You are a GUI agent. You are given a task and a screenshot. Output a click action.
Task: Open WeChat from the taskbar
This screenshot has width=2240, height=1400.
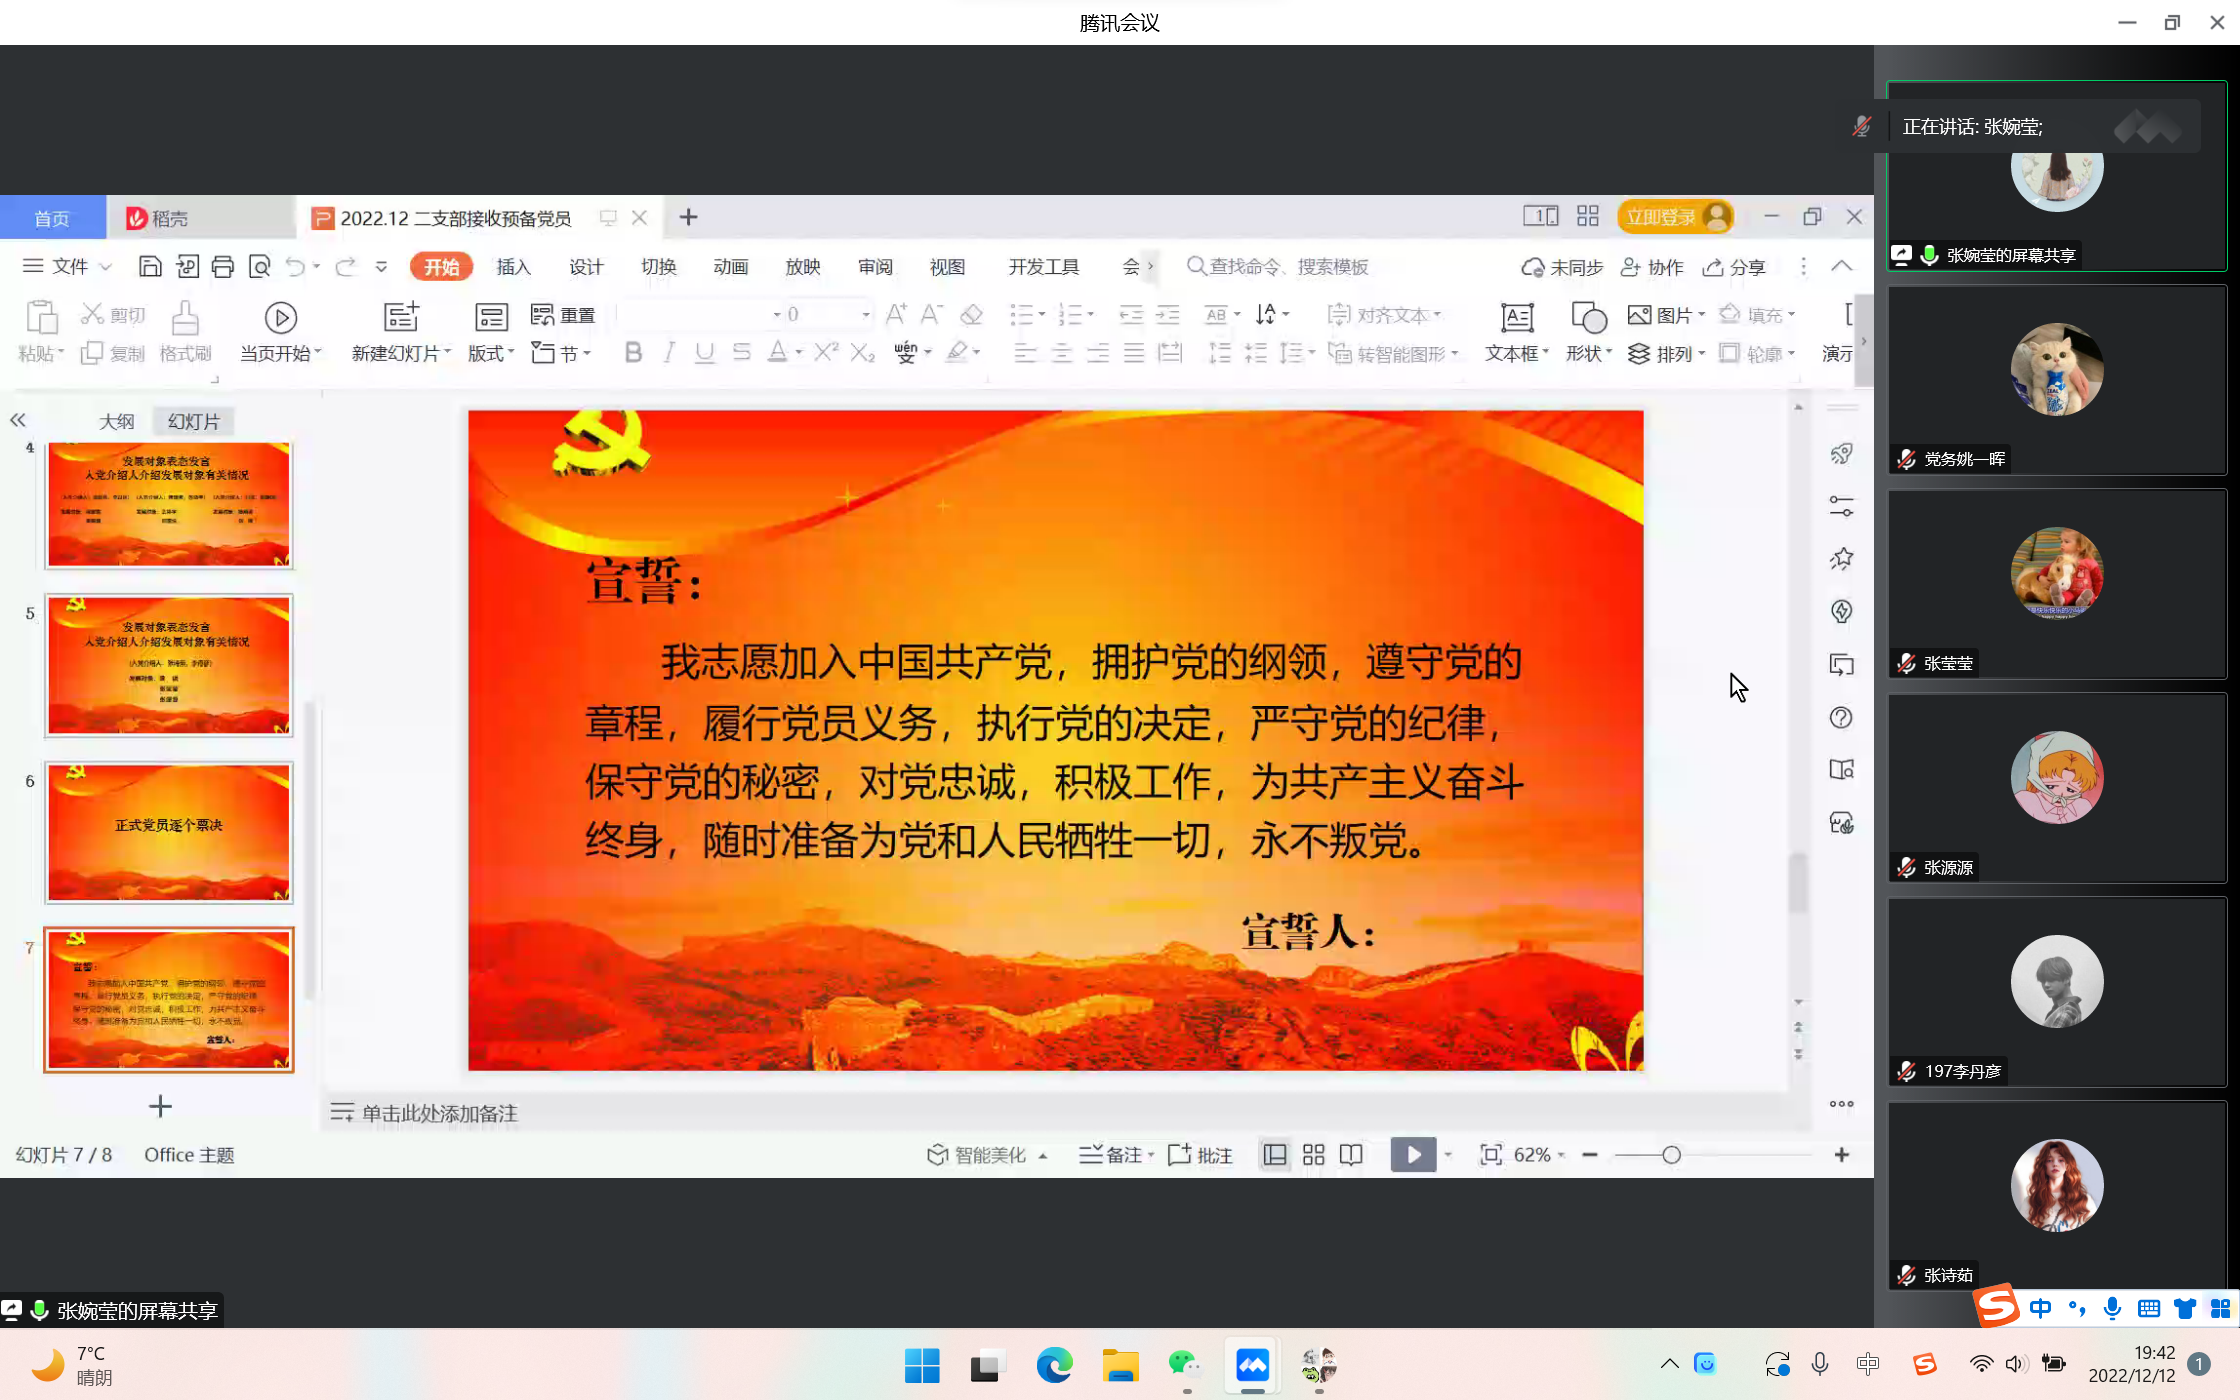pyautogui.click(x=1185, y=1364)
